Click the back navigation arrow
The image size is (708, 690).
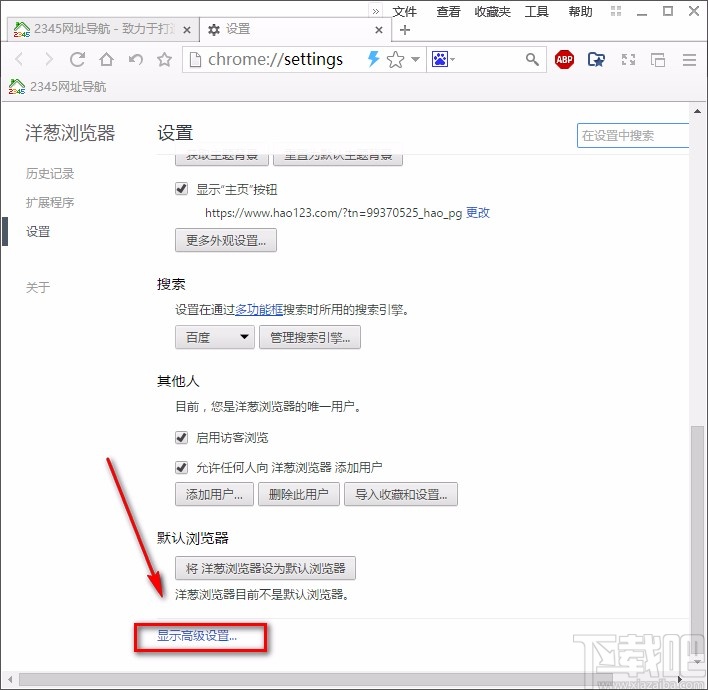tap(19, 59)
